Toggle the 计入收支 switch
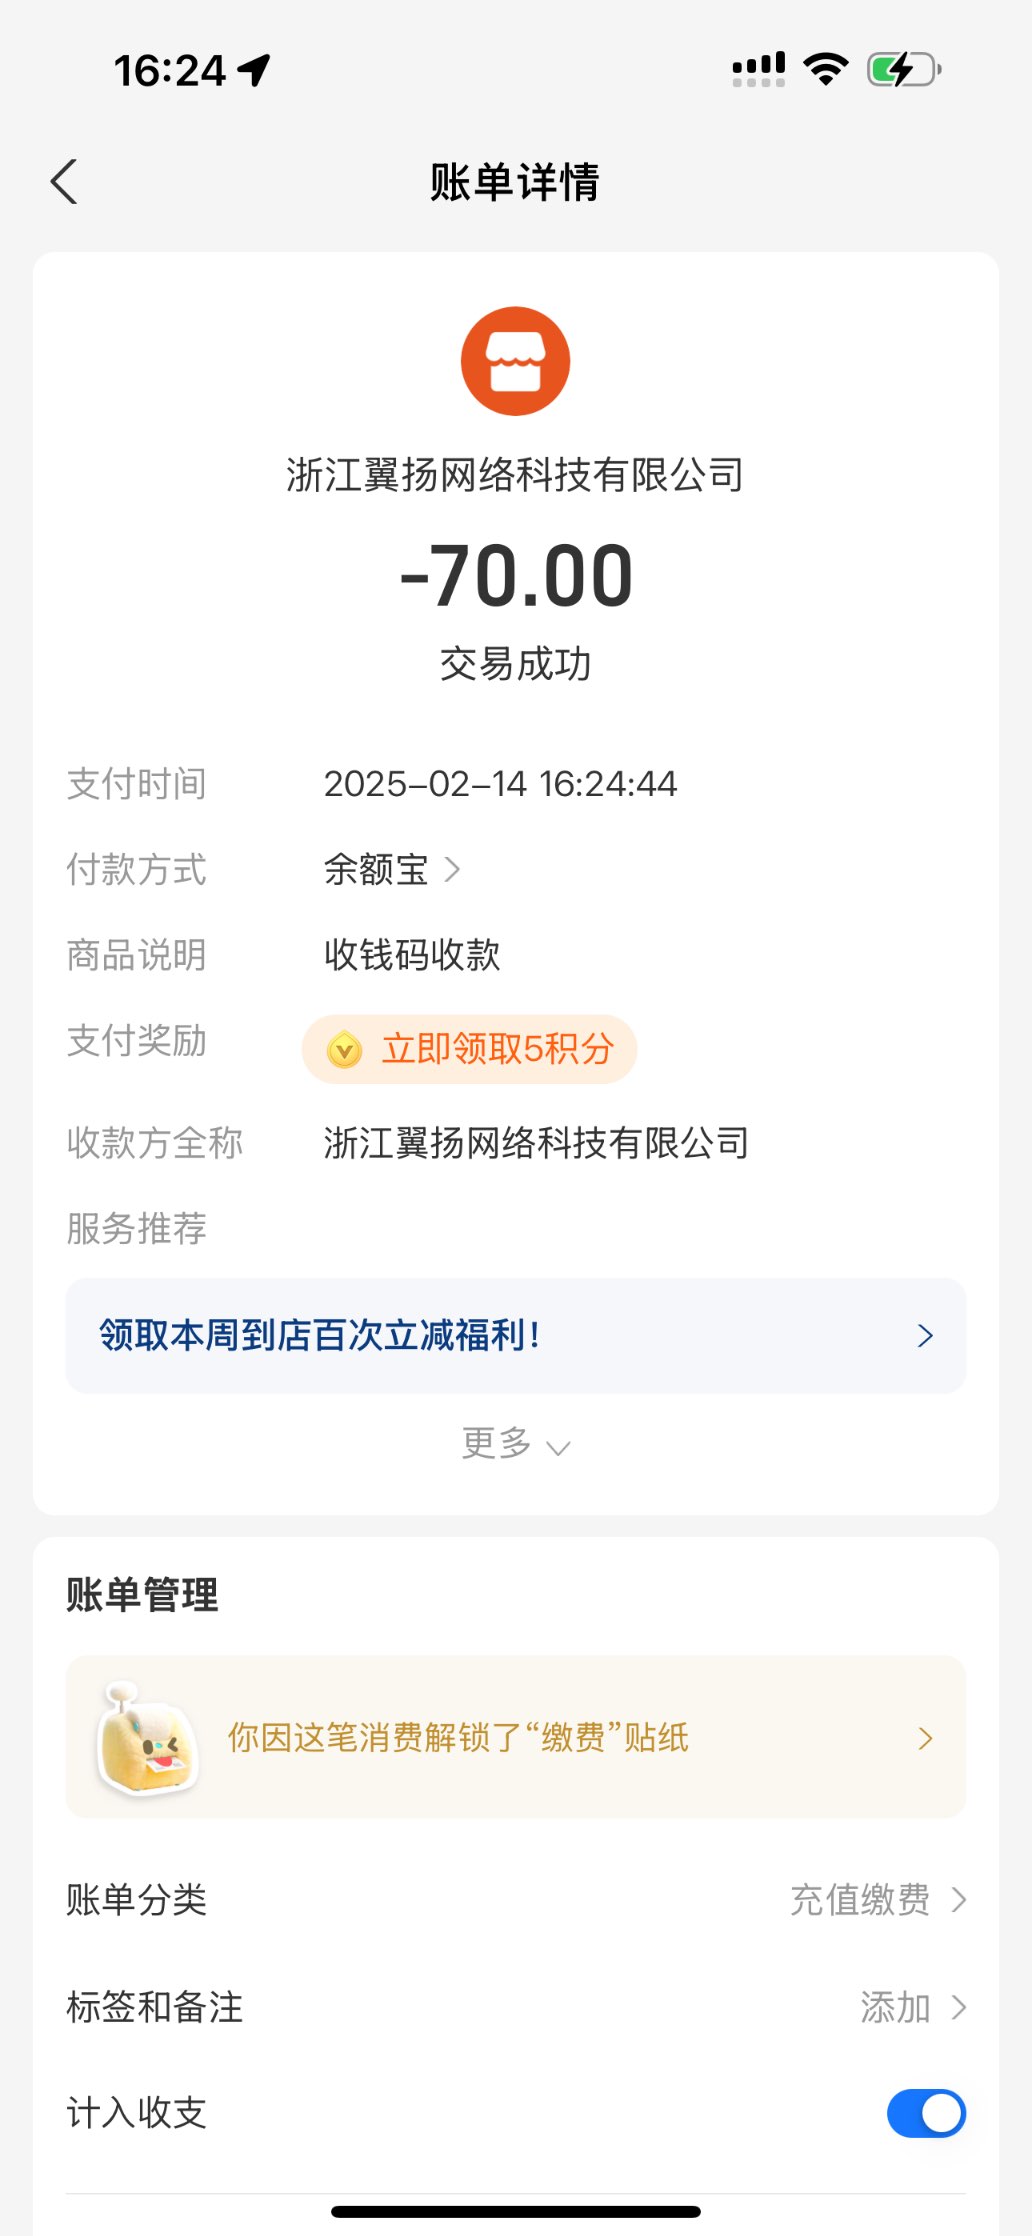The height and width of the screenshot is (2236, 1032). click(925, 2113)
